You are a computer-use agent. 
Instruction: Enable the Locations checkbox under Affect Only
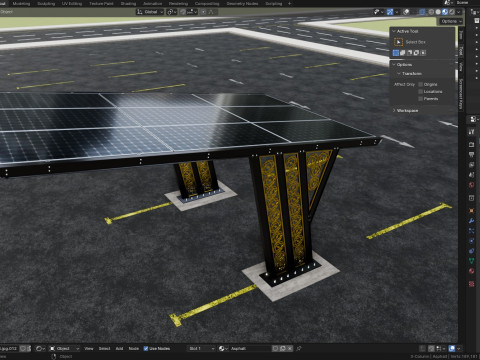[420, 91]
